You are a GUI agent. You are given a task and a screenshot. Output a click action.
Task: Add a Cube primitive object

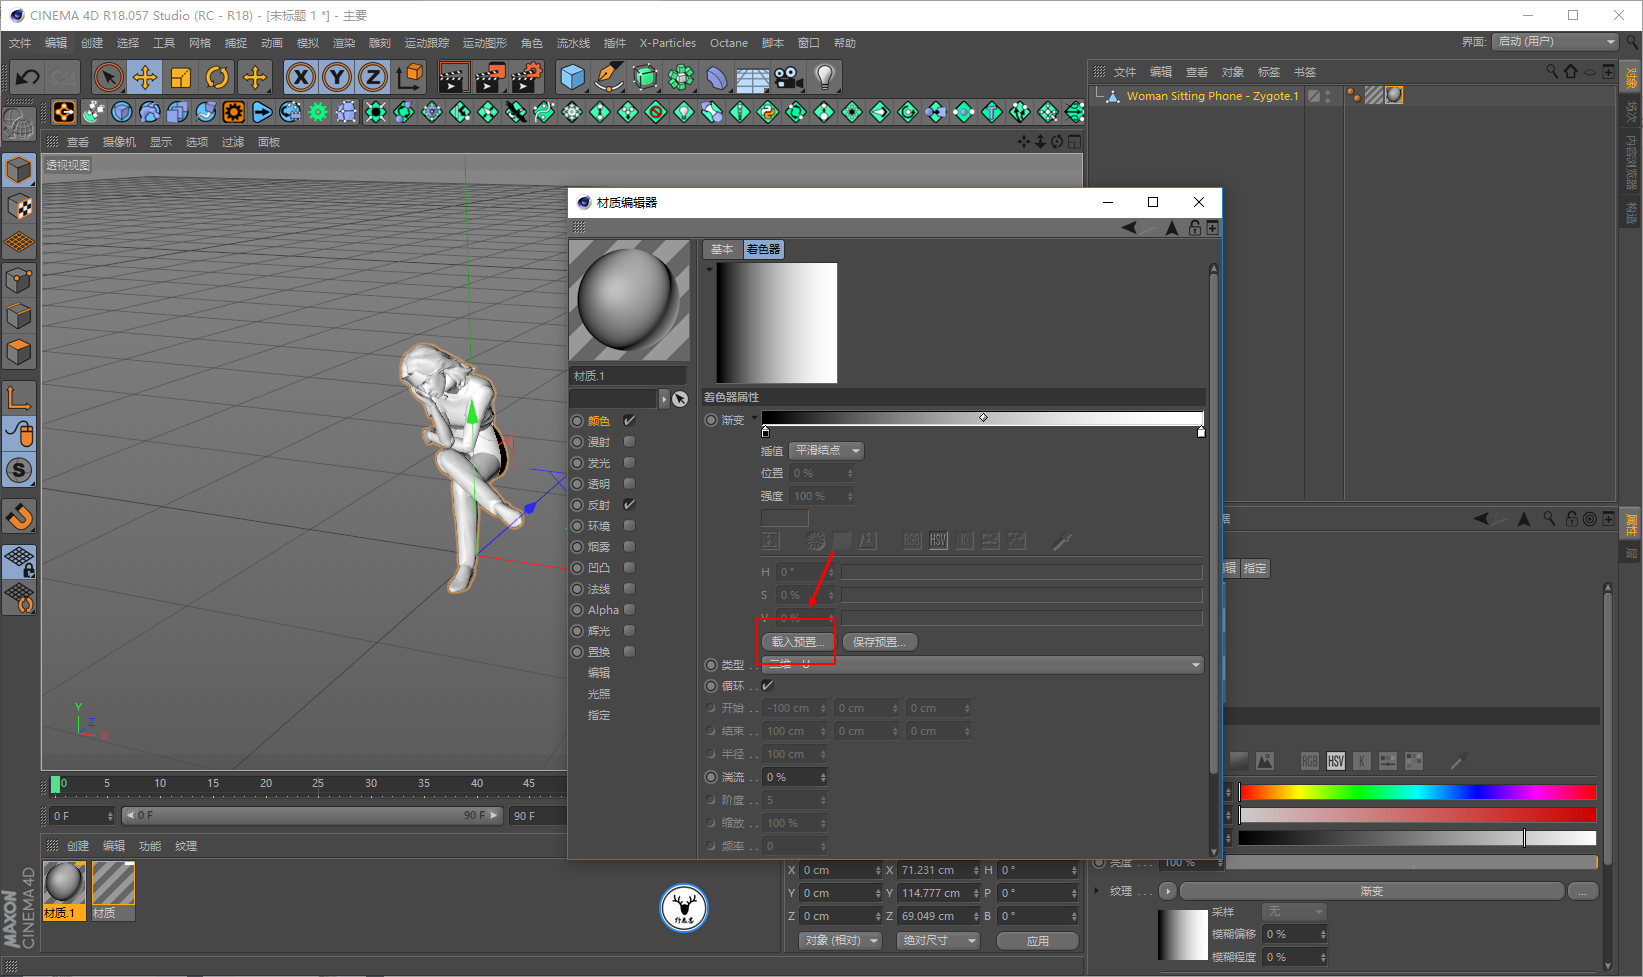point(572,77)
